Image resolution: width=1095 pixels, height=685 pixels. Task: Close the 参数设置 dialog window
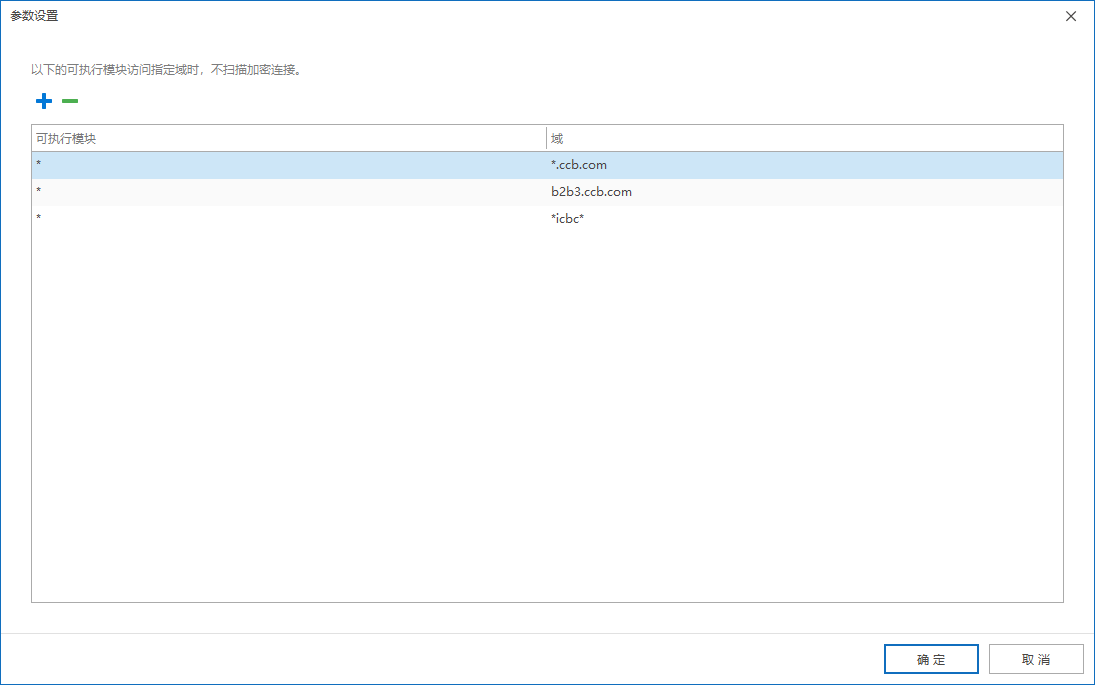pyautogui.click(x=1071, y=16)
